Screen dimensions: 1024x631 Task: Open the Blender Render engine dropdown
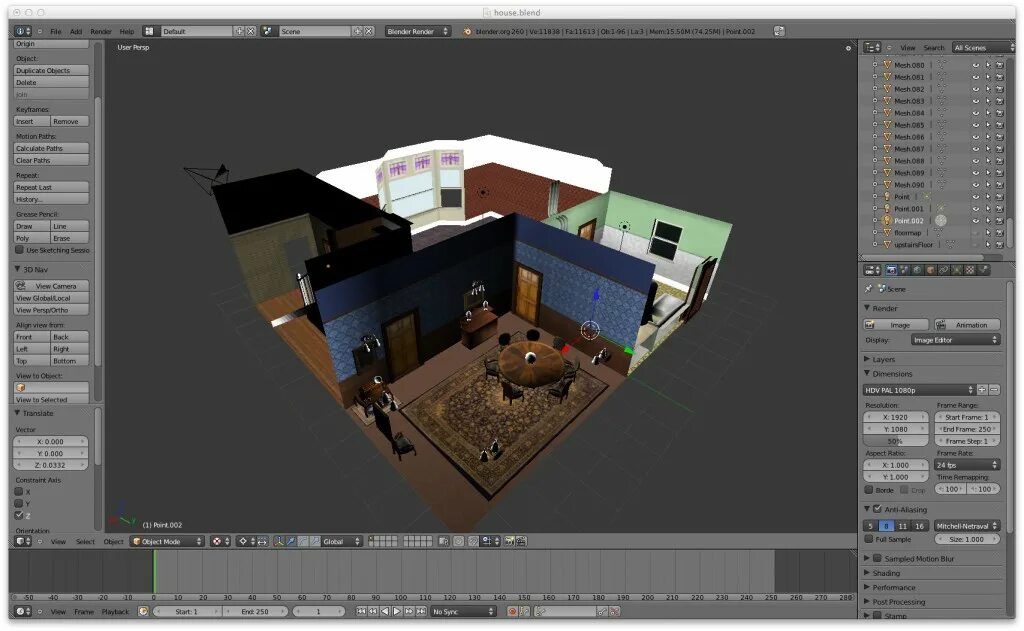point(418,31)
